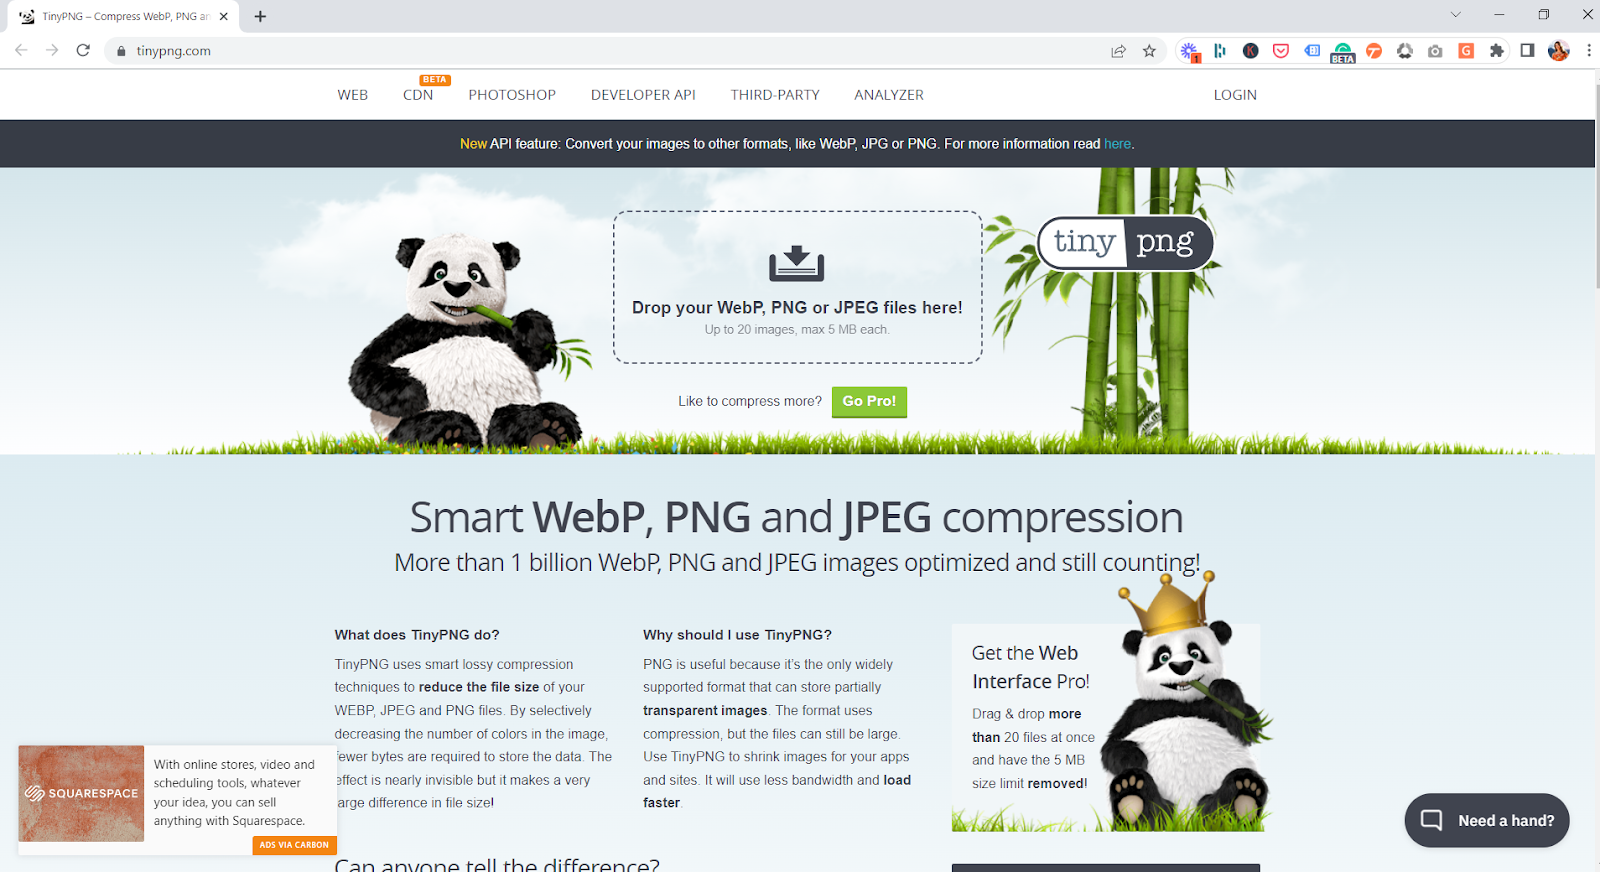
Task: Click the browser forward arrow
Action: pos(52,50)
